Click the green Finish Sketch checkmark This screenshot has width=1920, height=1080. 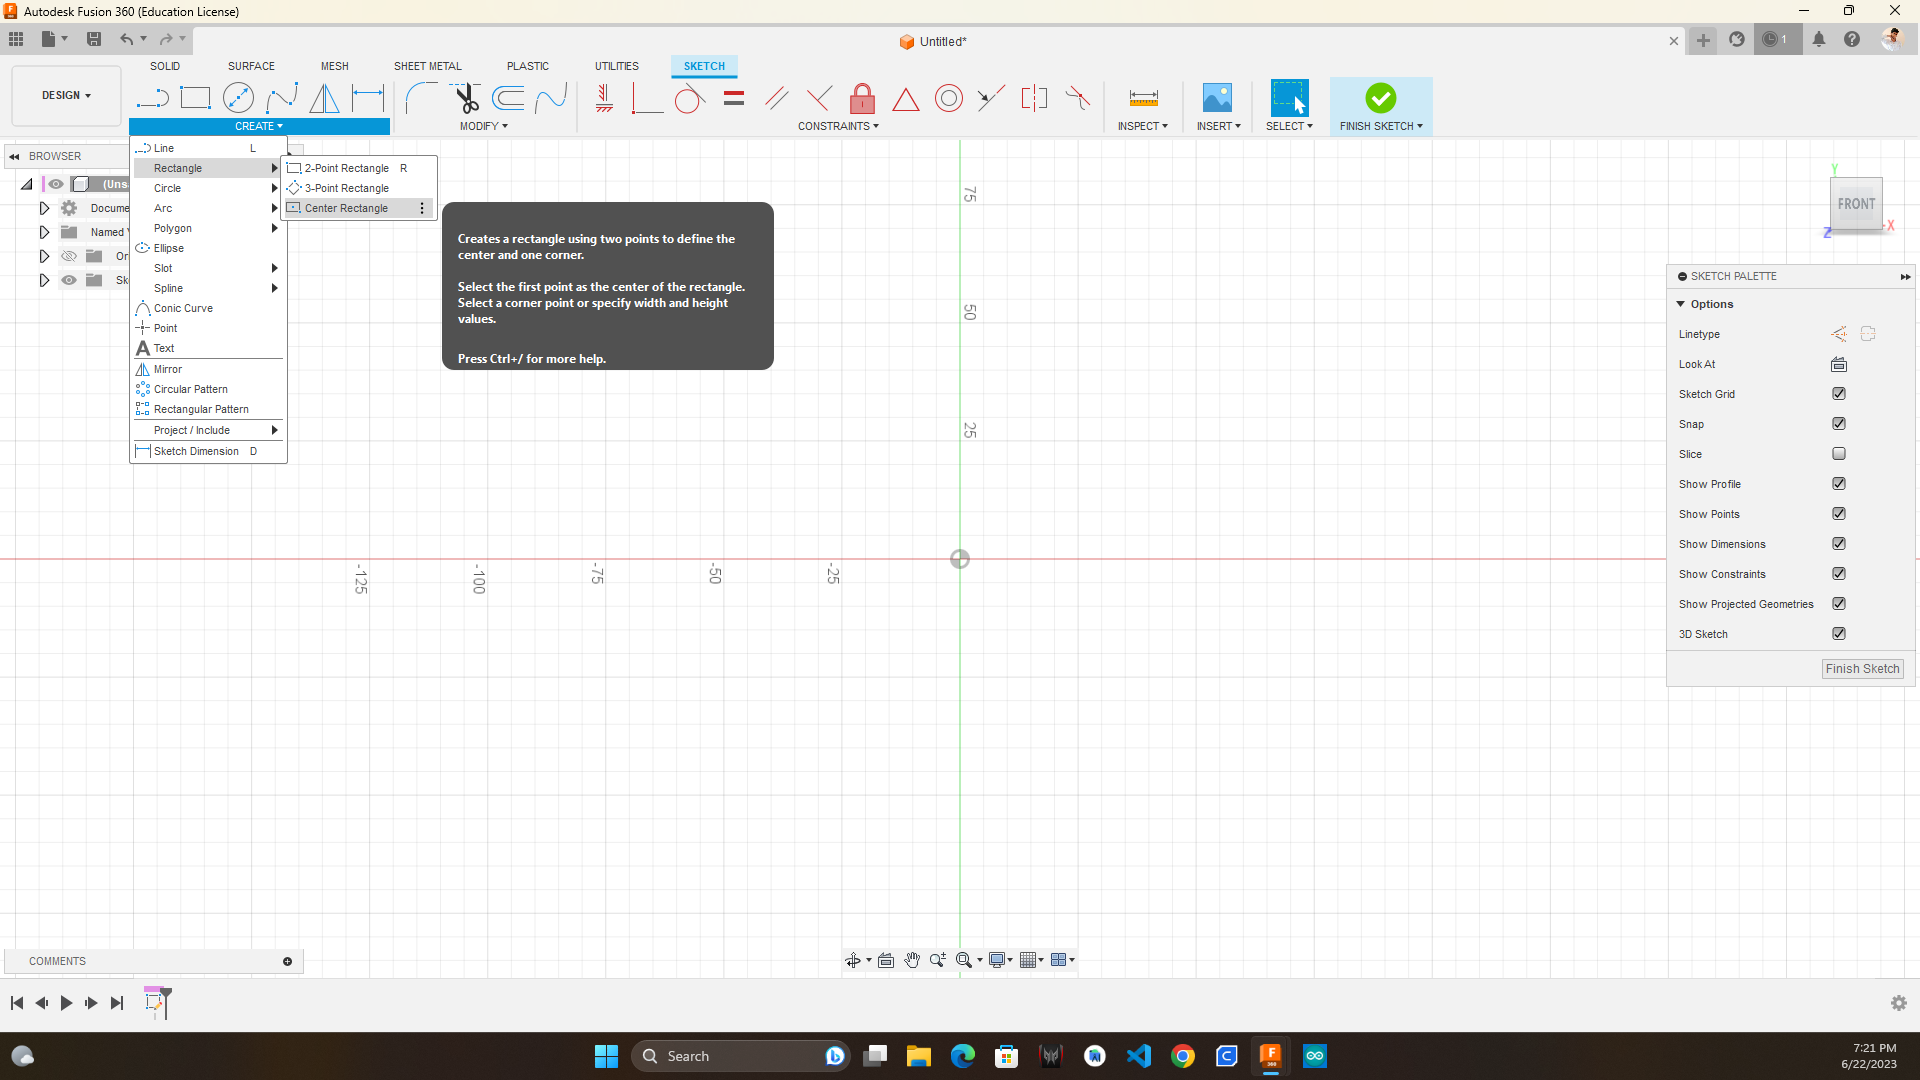click(x=1380, y=98)
